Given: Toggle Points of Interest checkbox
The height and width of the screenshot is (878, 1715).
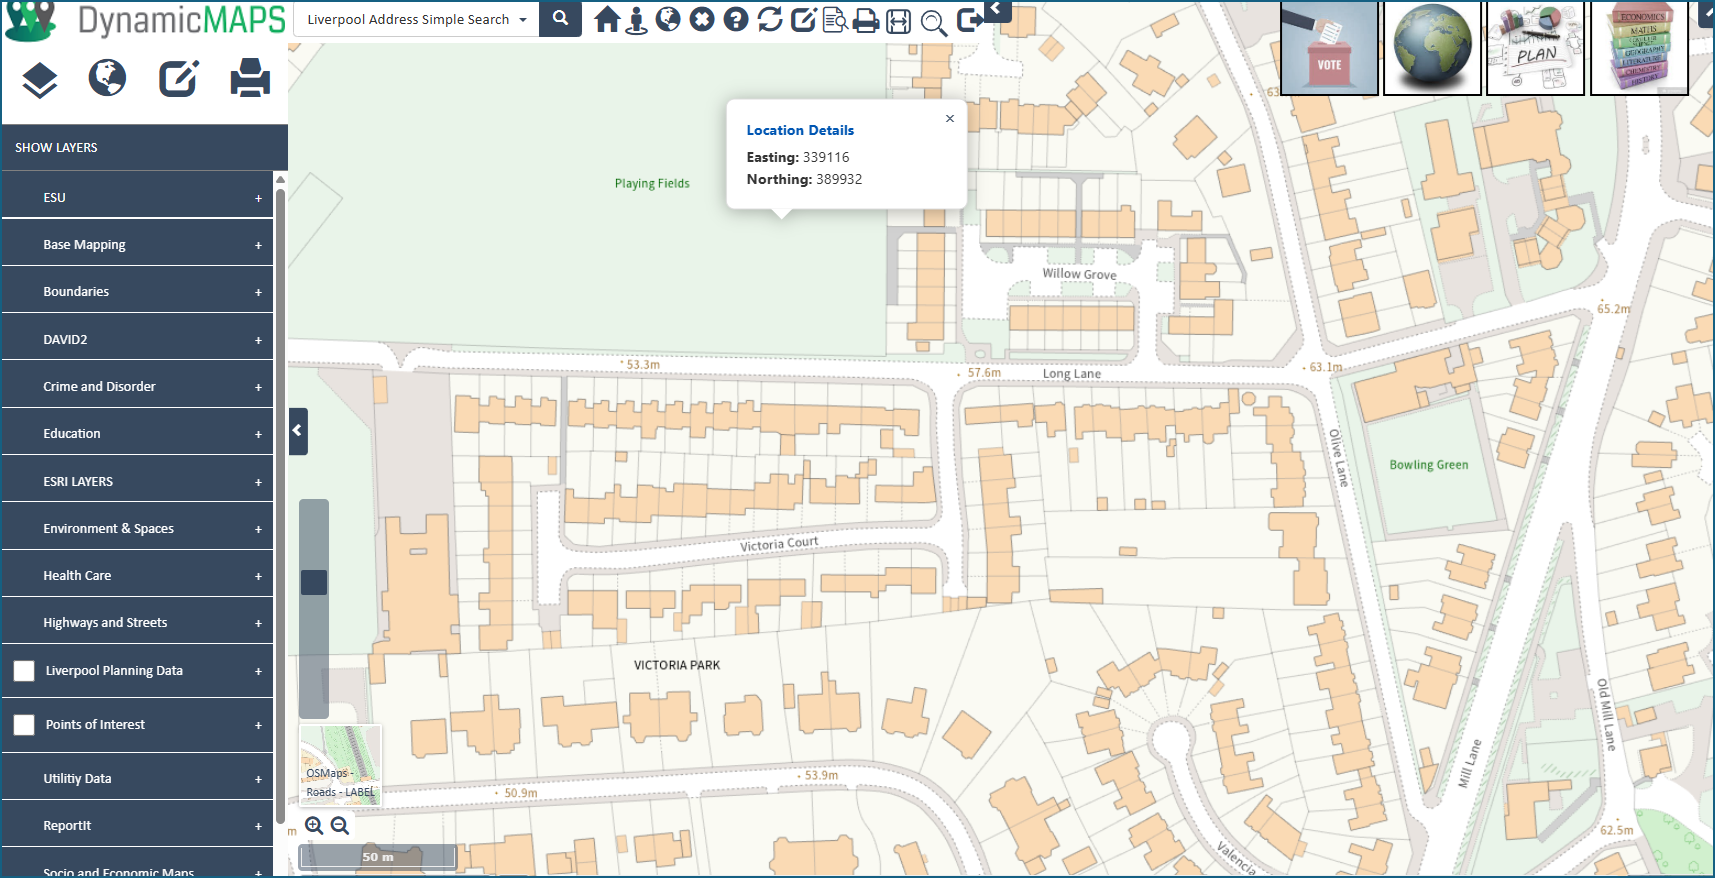Looking at the screenshot, I should pyautogui.click(x=24, y=725).
